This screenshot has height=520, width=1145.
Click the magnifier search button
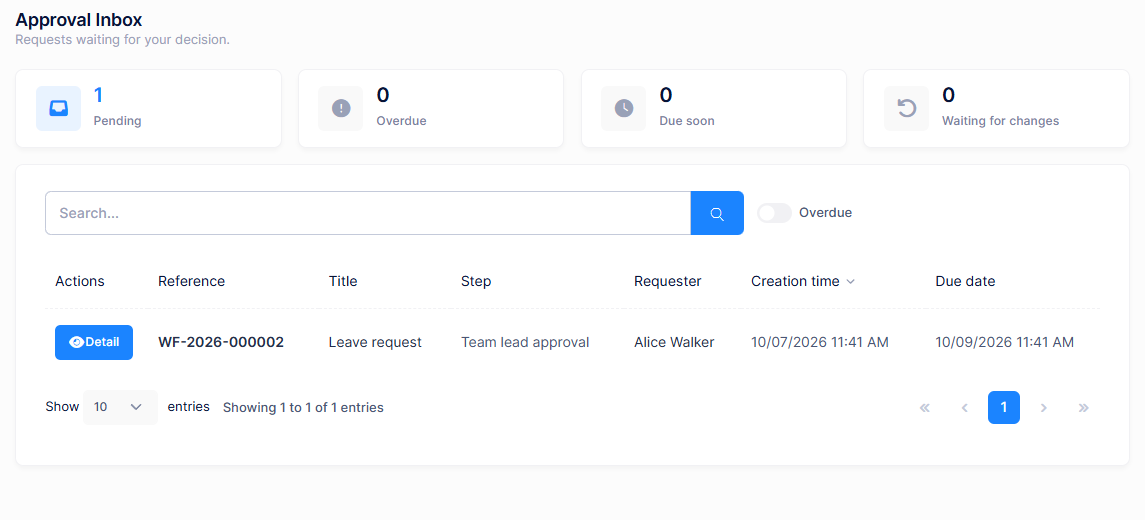[717, 213]
